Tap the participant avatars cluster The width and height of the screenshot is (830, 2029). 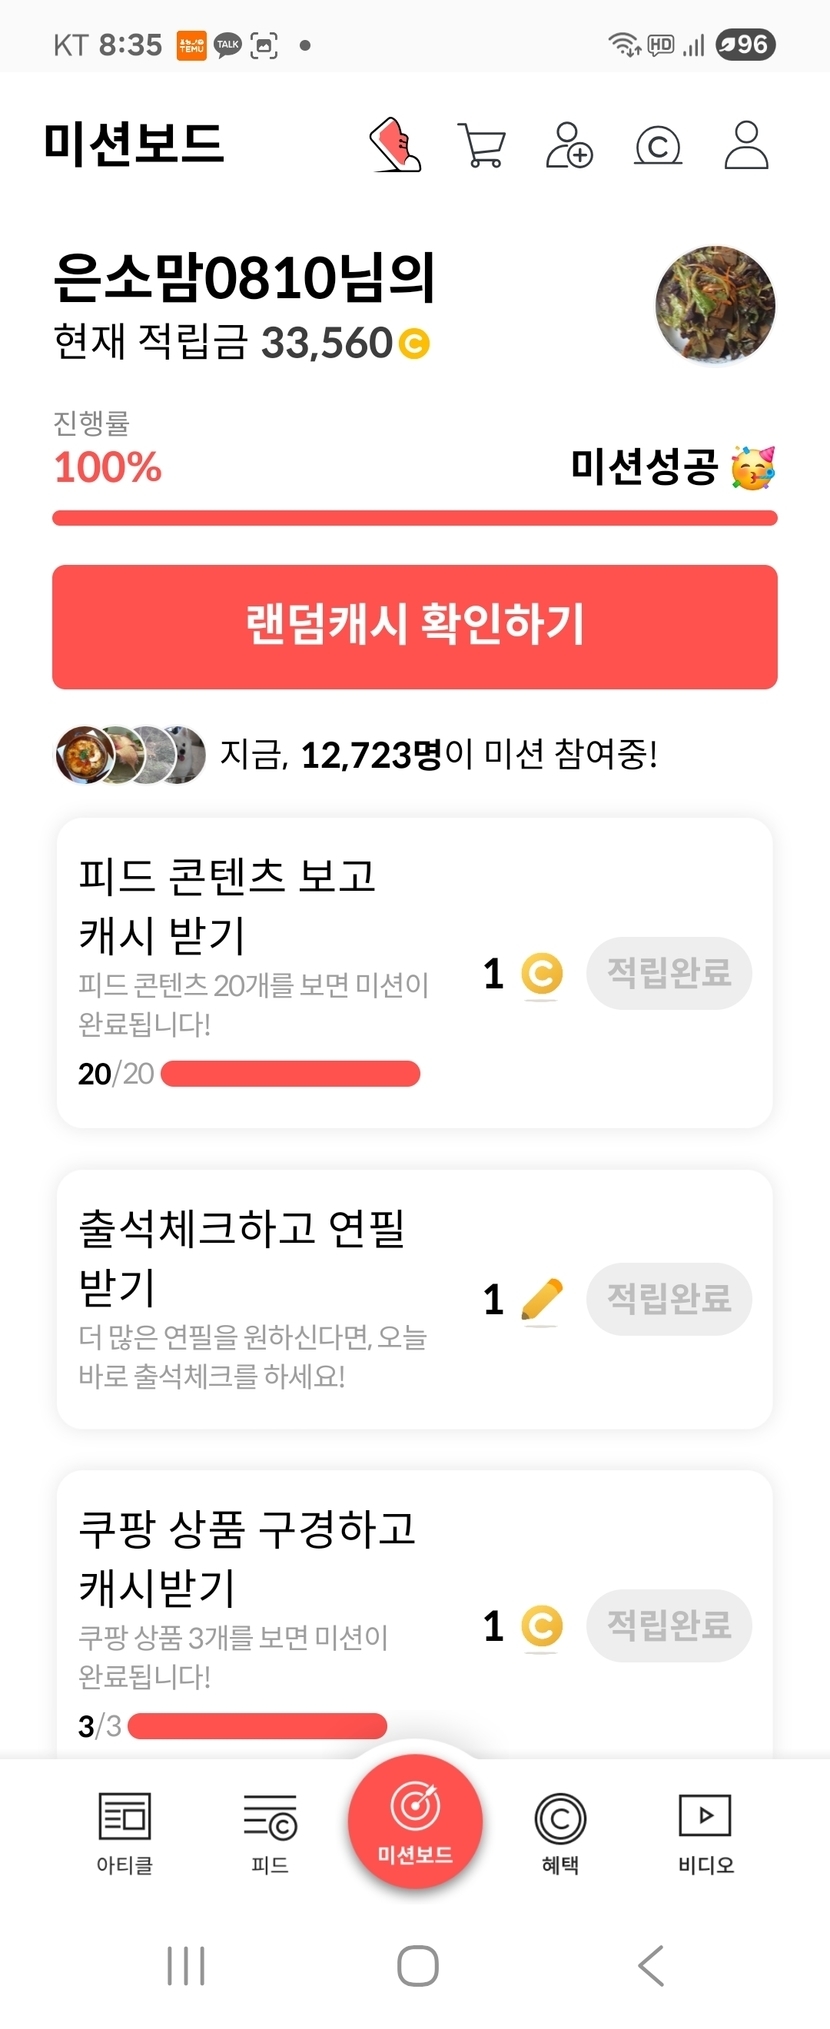129,755
